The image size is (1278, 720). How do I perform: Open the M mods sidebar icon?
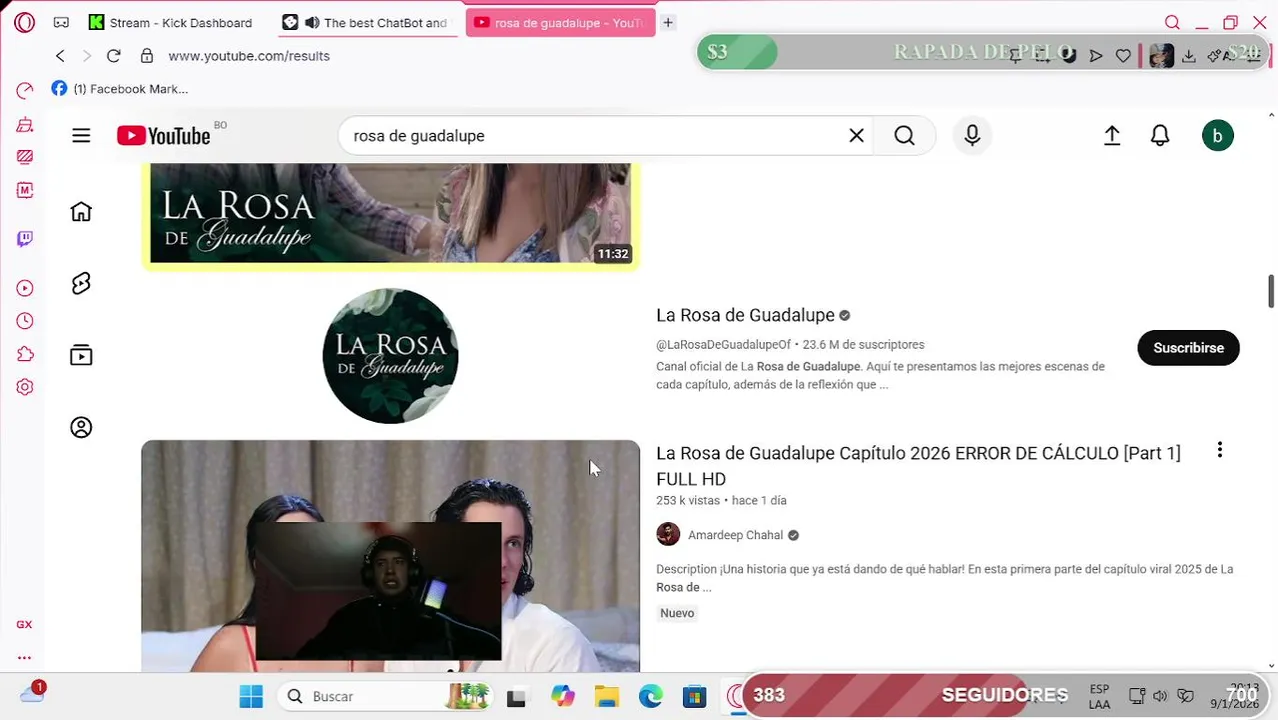click(x=25, y=190)
